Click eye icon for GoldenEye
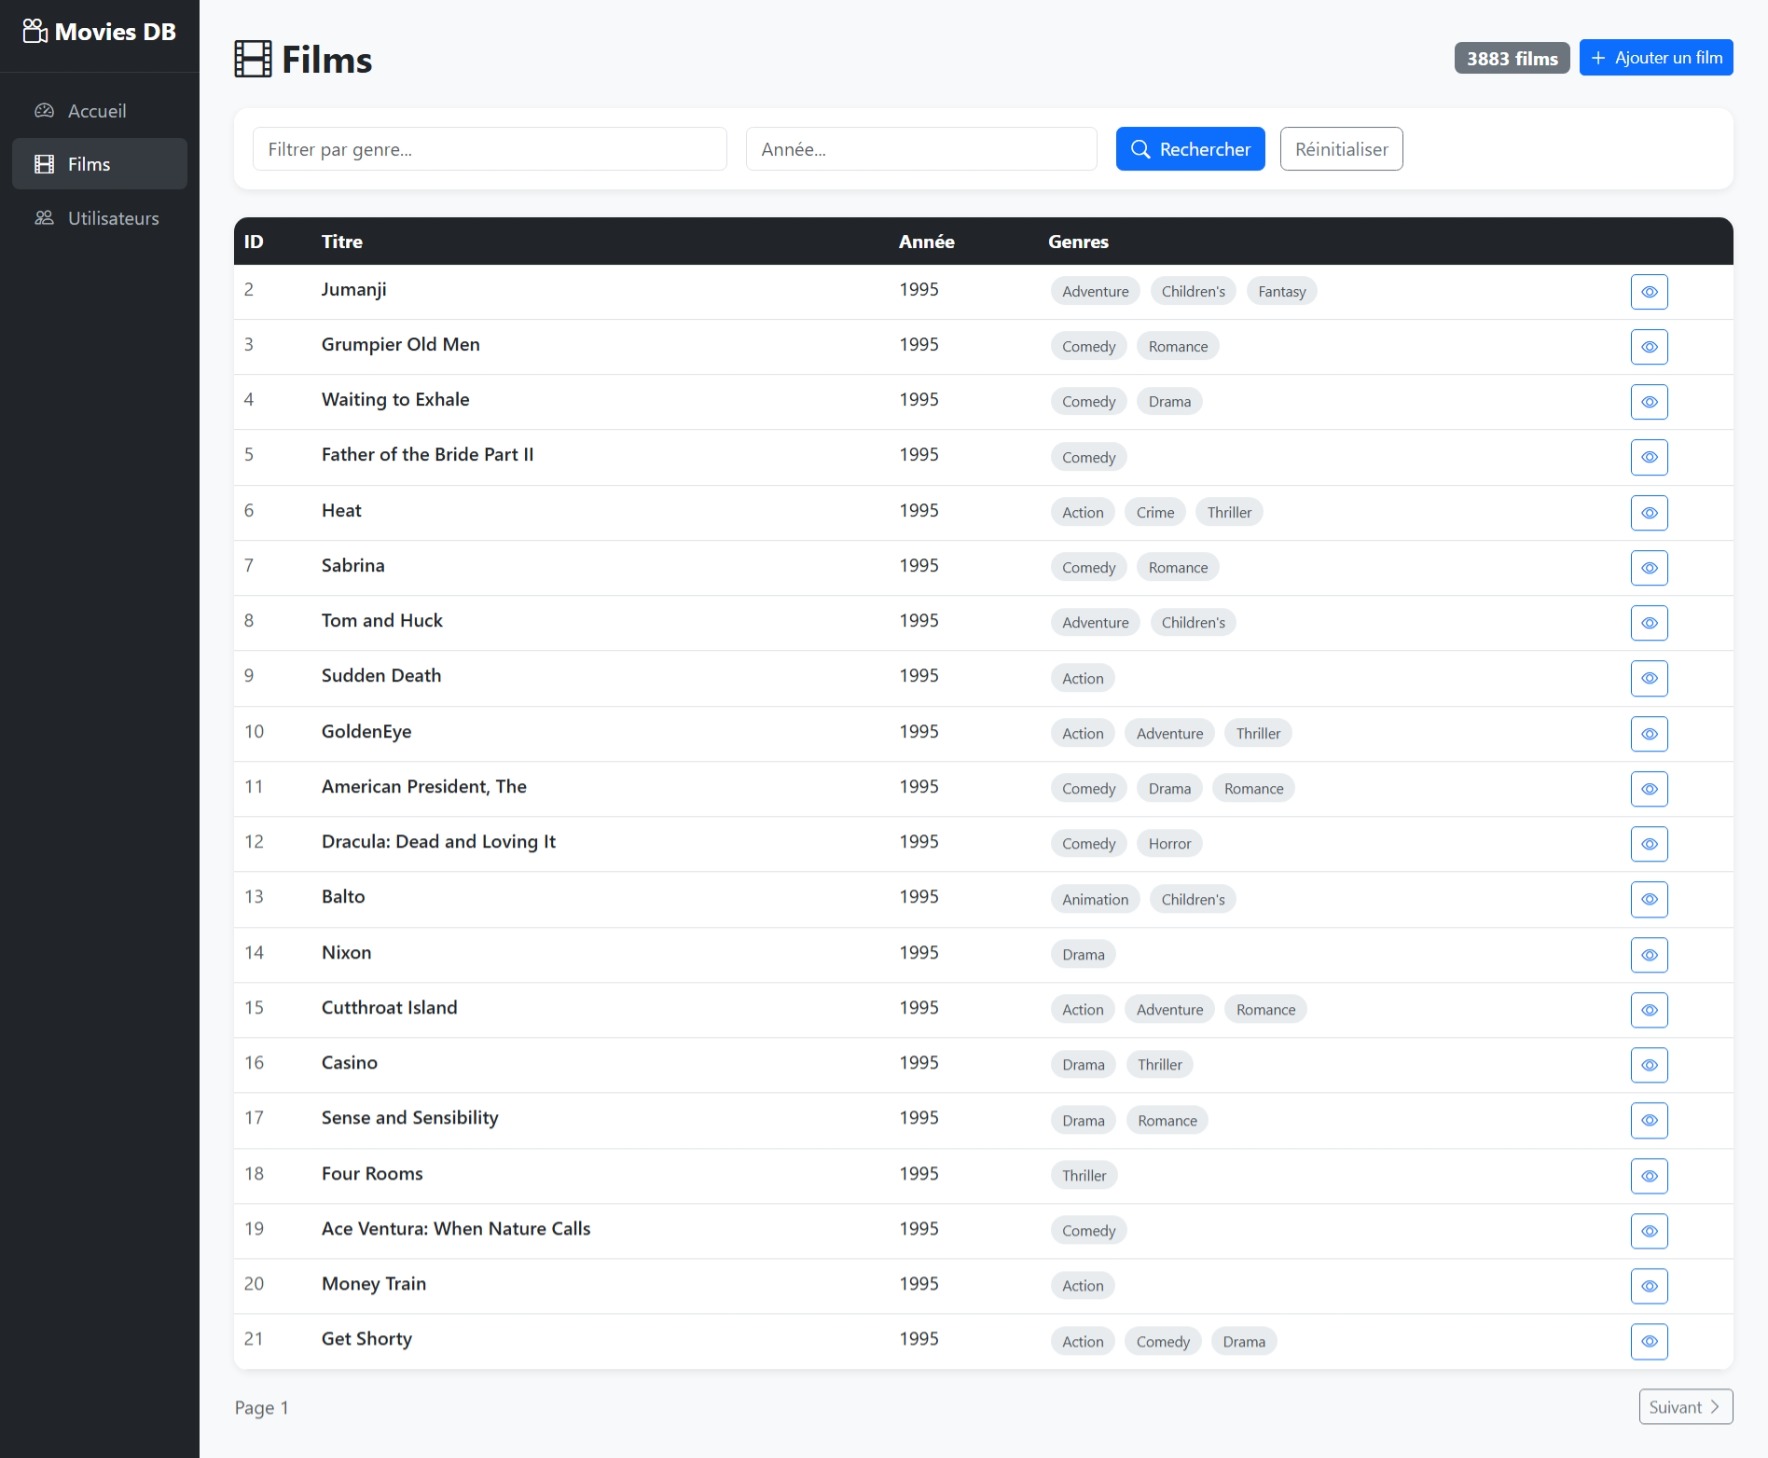The width and height of the screenshot is (1768, 1458). (x=1649, y=734)
